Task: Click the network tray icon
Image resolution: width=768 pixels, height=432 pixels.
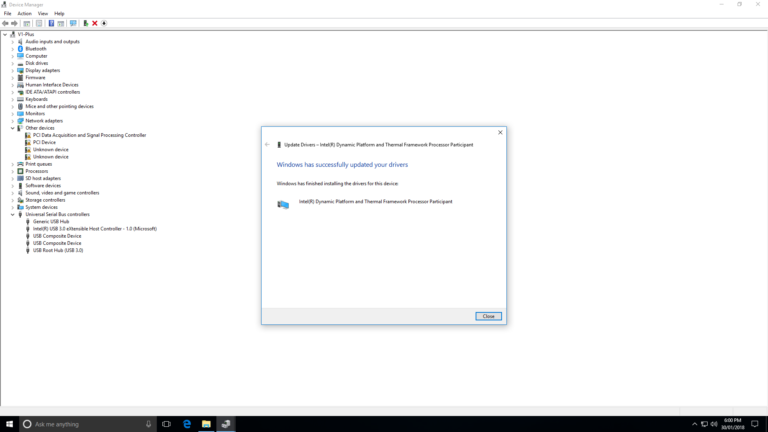Action: coord(704,424)
